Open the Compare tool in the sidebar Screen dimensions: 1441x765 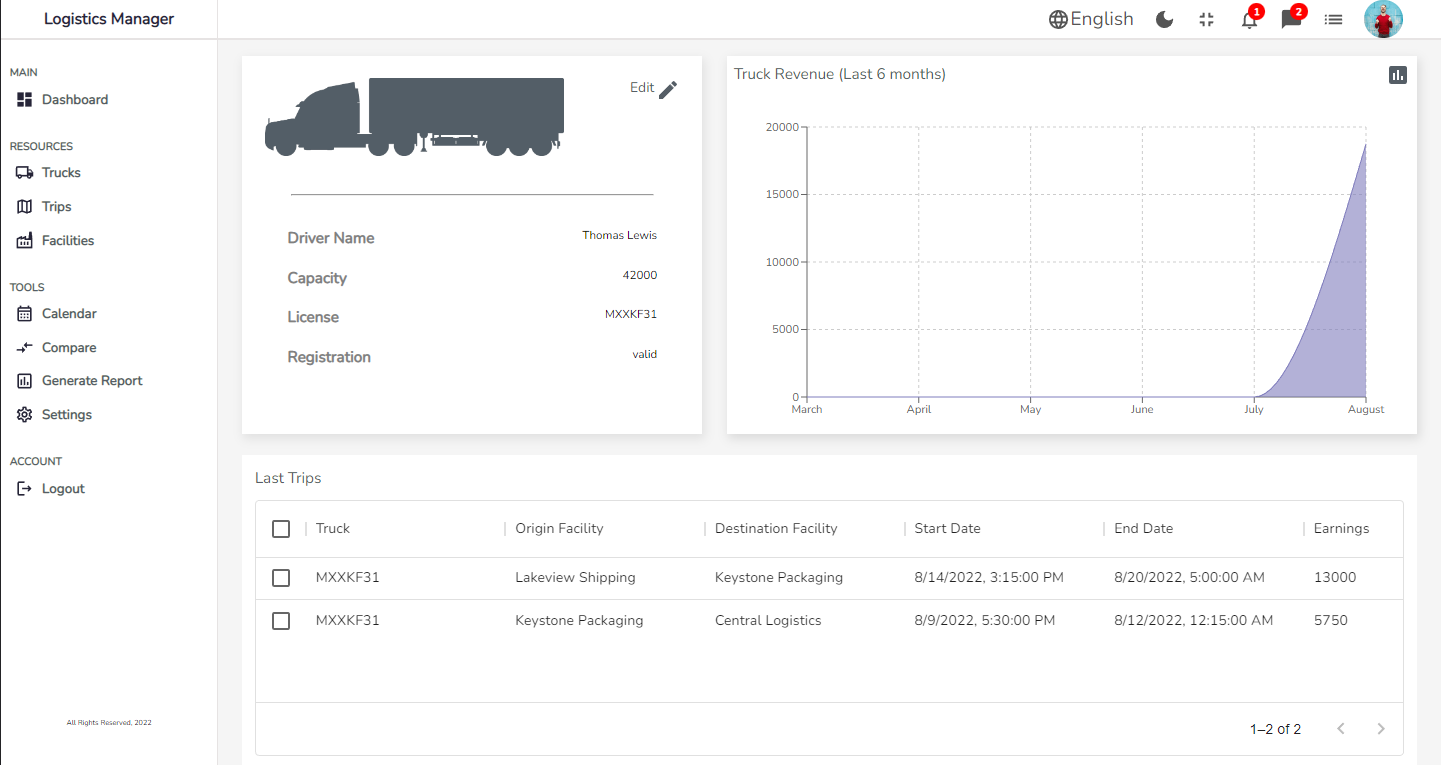click(x=24, y=347)
